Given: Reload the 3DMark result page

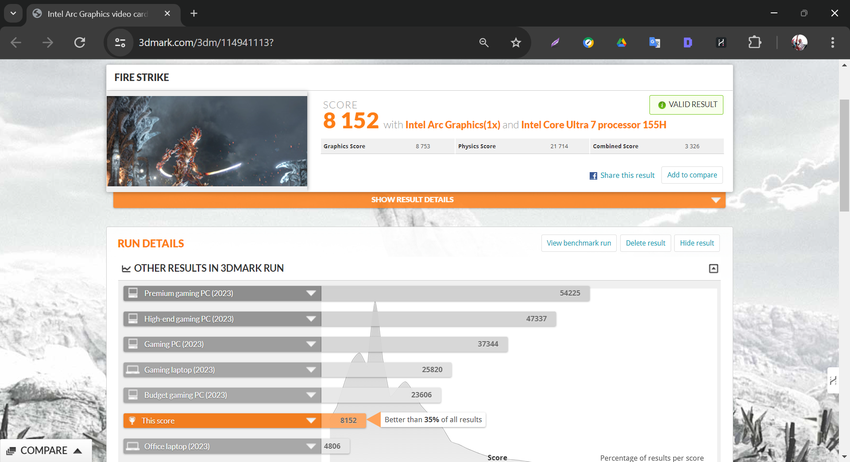Looking at the screenshot, I should (x=80, y=43).
